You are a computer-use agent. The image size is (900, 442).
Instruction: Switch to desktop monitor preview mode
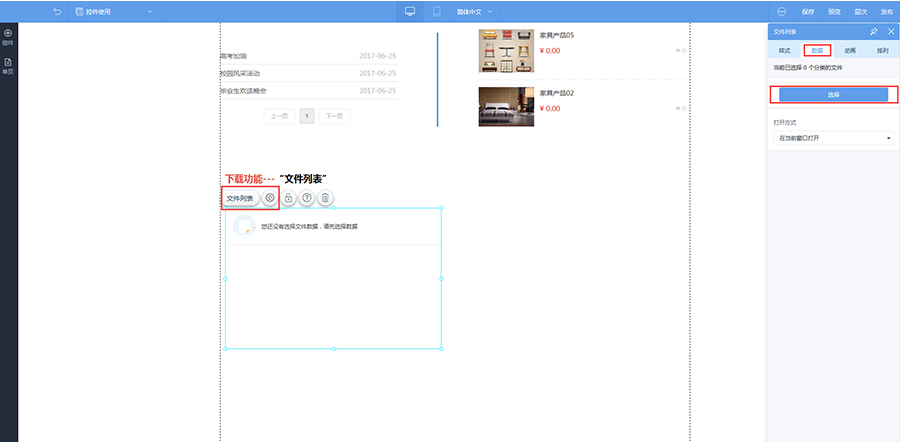click(x=410, y=11)
